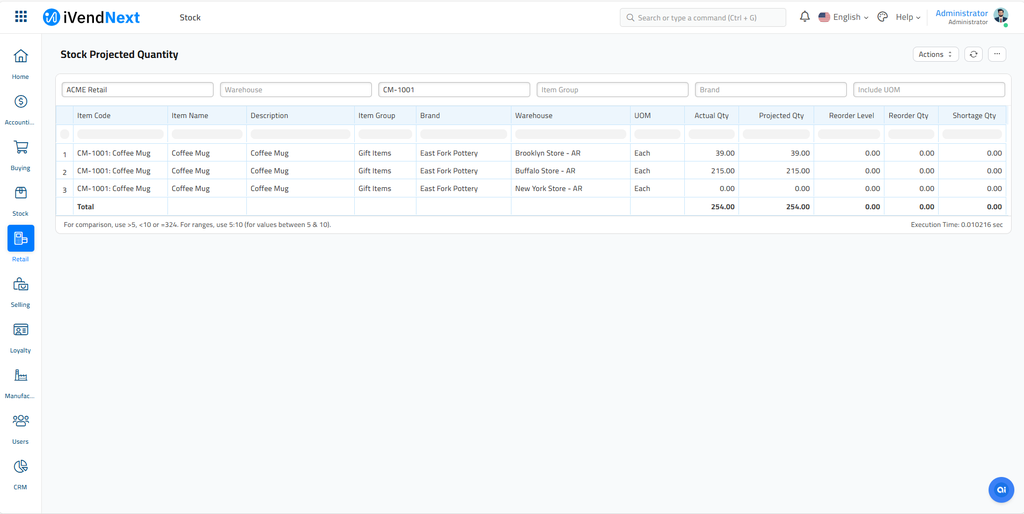The image size is (1024, 514).
Task: Sort by the Projected Qty column header
Action: click(x=781, y=116)
